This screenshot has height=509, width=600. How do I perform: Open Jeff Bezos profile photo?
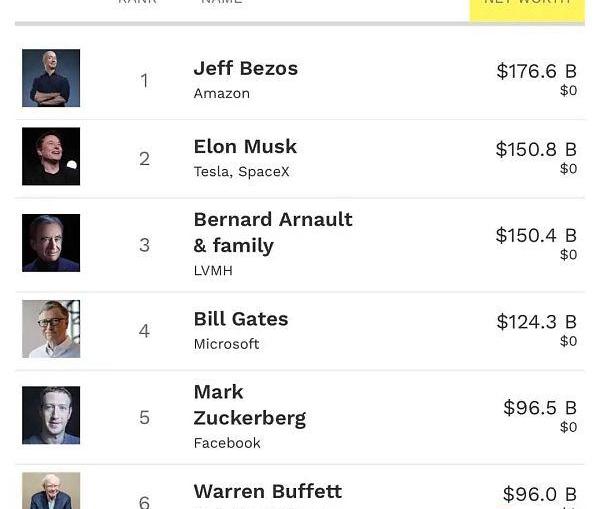click(51, 78)
